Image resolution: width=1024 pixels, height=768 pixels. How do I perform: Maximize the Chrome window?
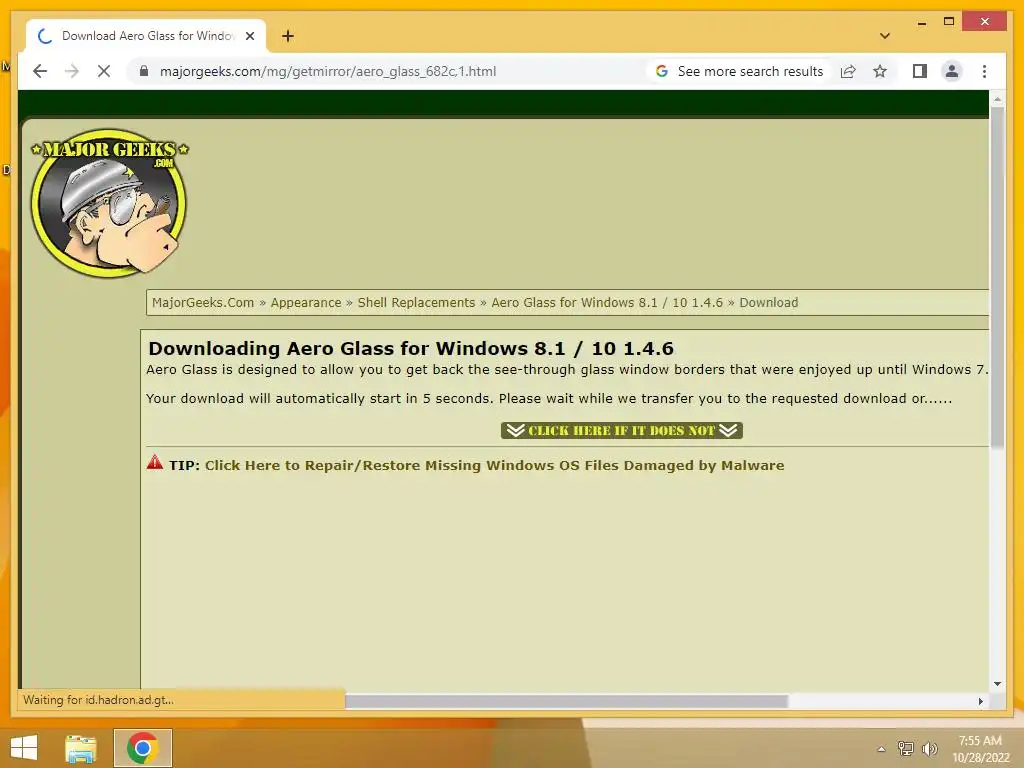(949, 22)
